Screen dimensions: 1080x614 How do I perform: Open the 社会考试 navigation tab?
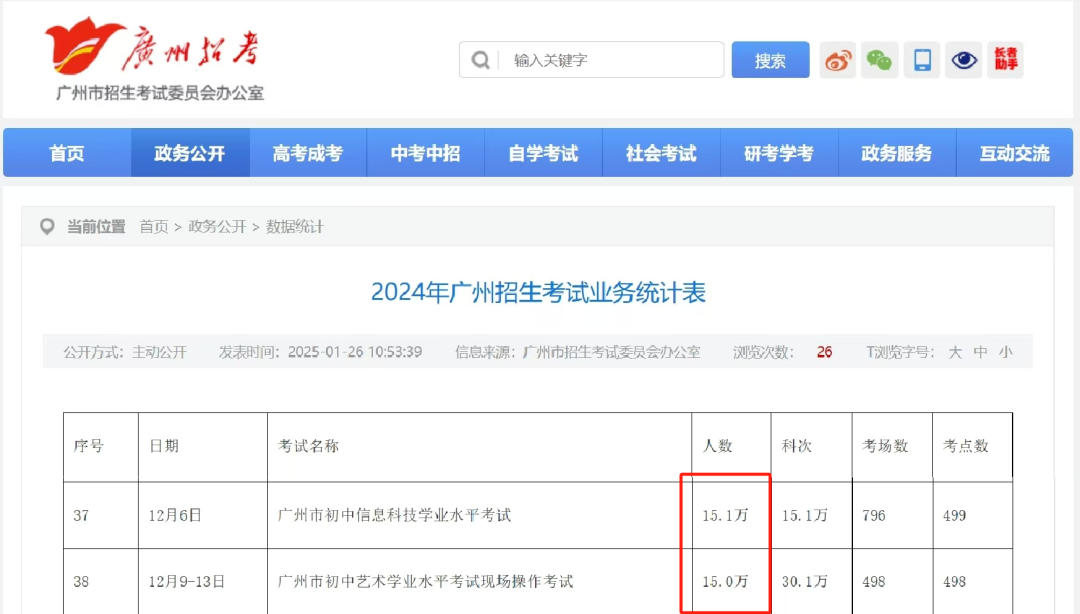tap(661, 153)
